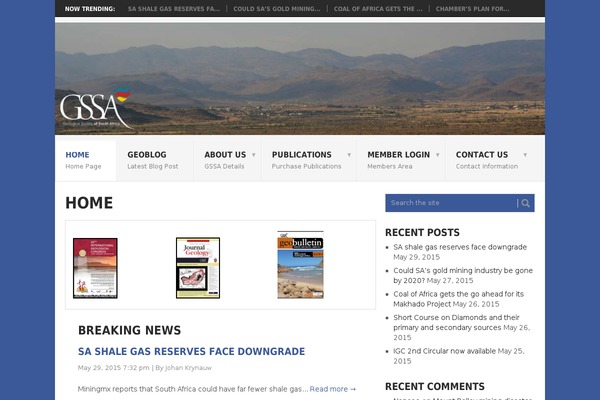Open the International Geological Congress cover thumbnail
The image size is (600, 400).
click(x=95, y=268)
